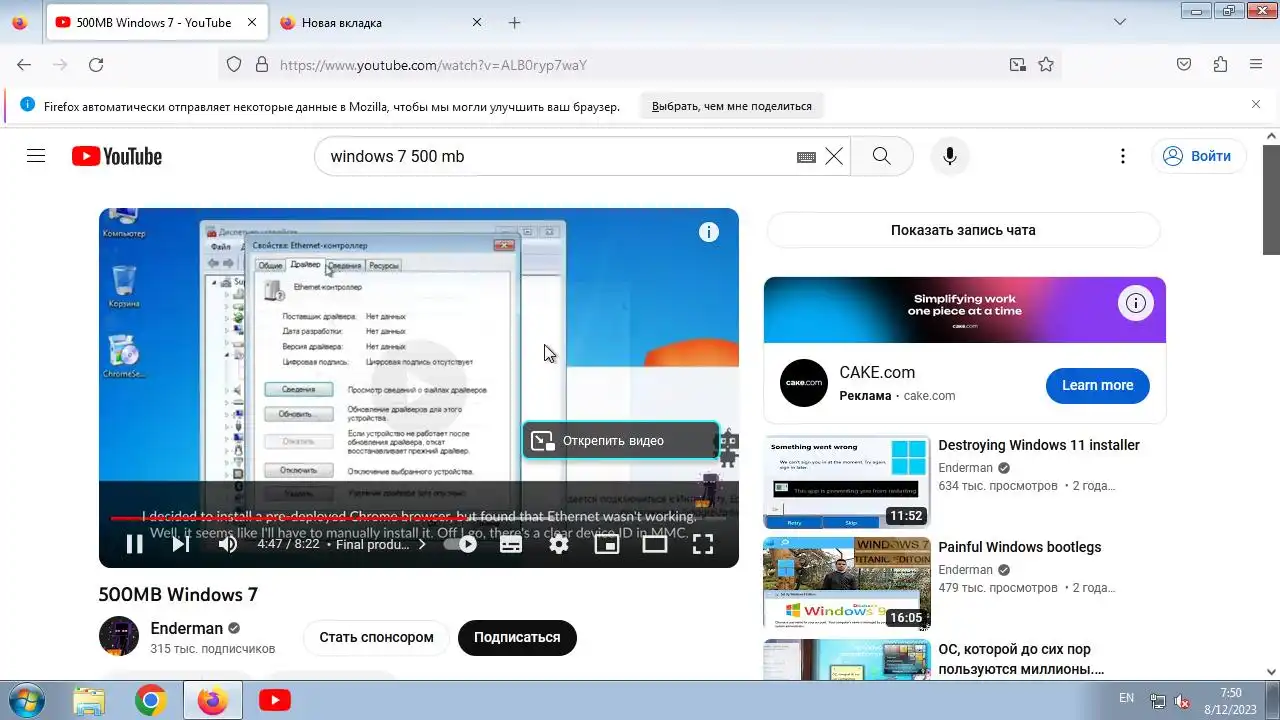Click the 'Painful Windows bootlegs' video thumbnail
This screenshot has width=1280, height=720.
(847, 584)
